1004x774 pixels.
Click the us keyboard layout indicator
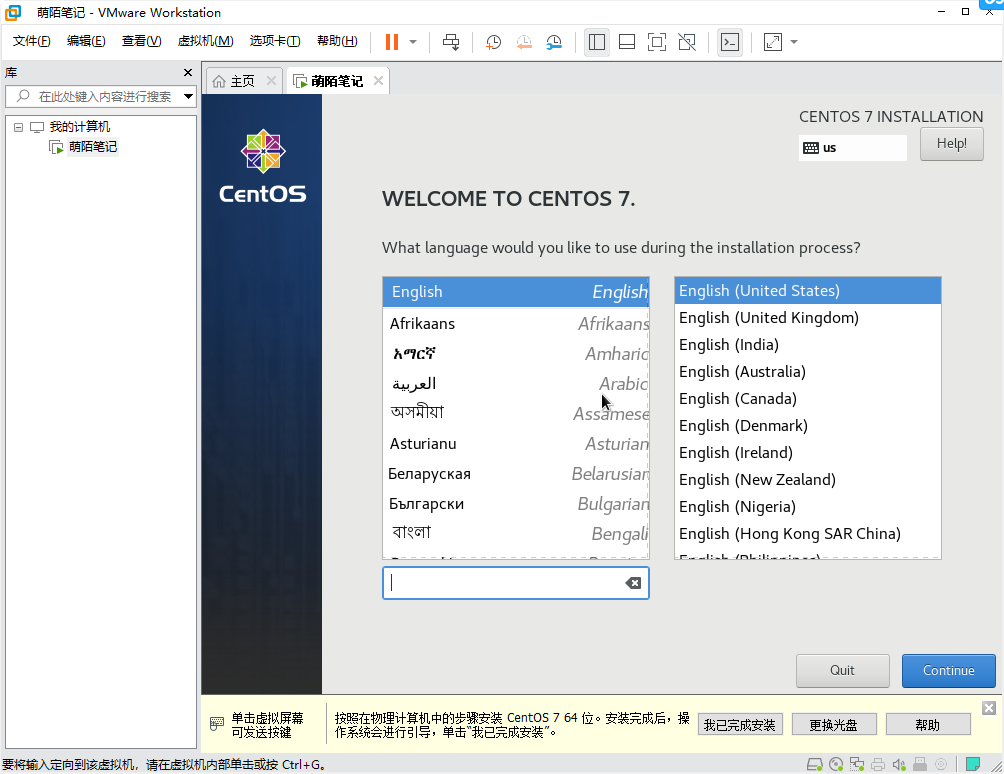point(852,148)
